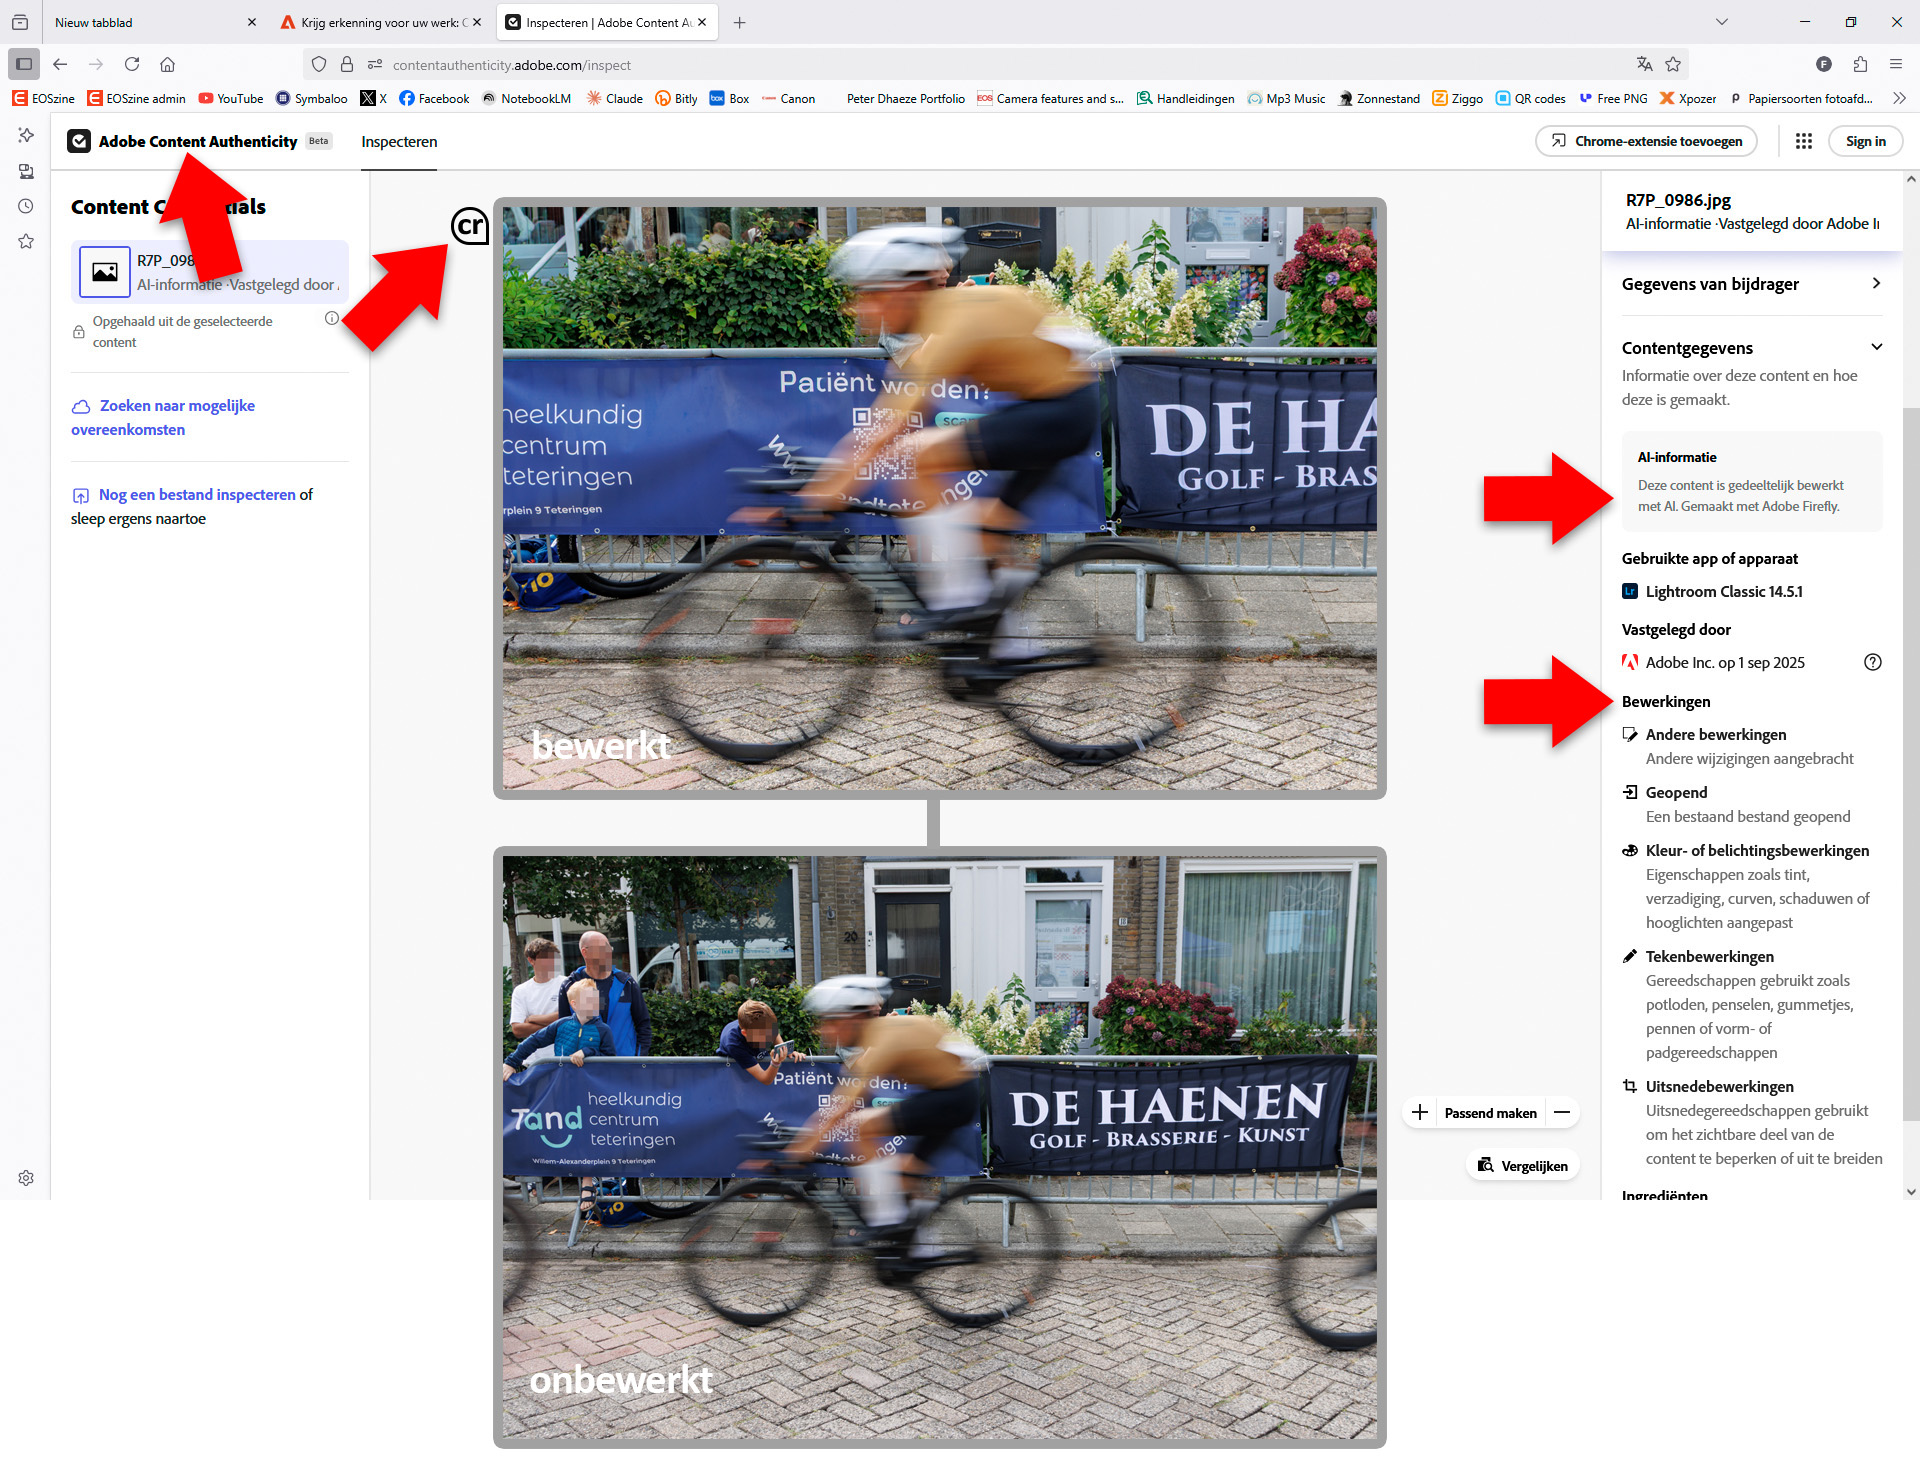Viewport: 1920px width, 1479px height.
Task: Click the Chrome-extensie toevoegen button
Action: (1645, 141)
